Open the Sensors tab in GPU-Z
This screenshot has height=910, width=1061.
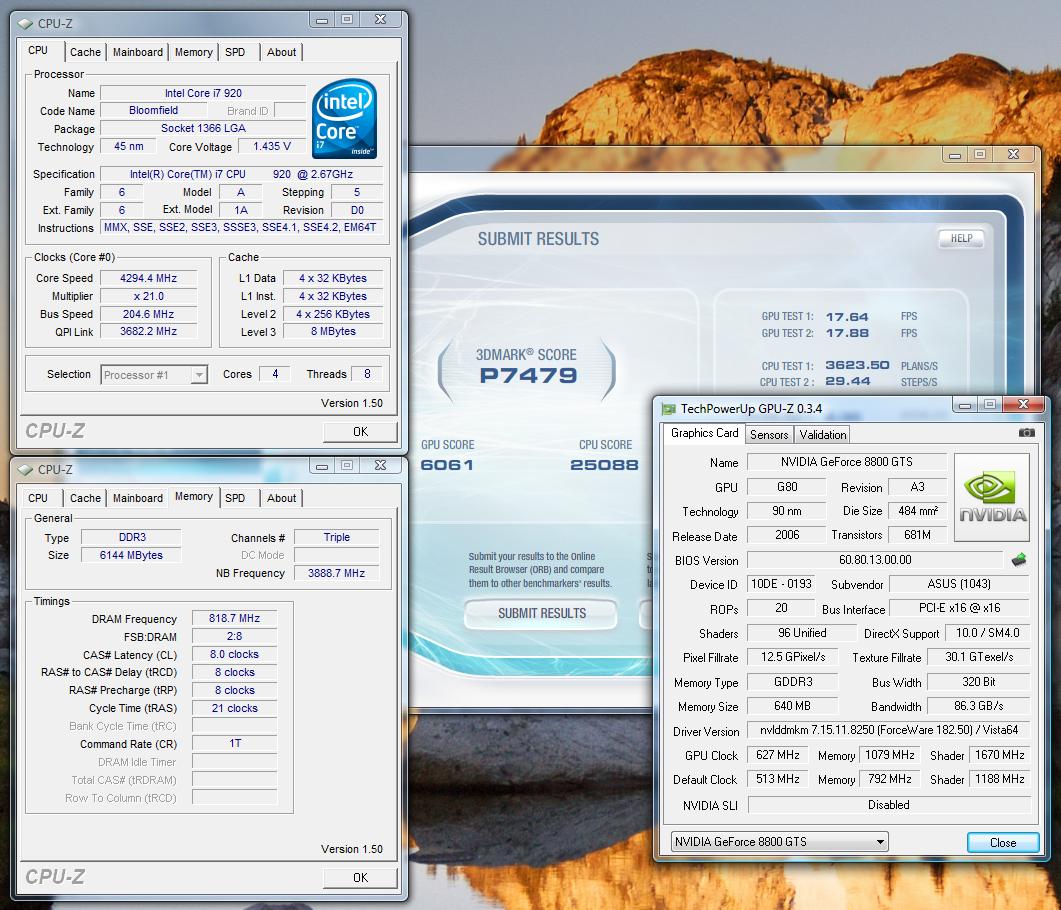(x=769, y=435)
